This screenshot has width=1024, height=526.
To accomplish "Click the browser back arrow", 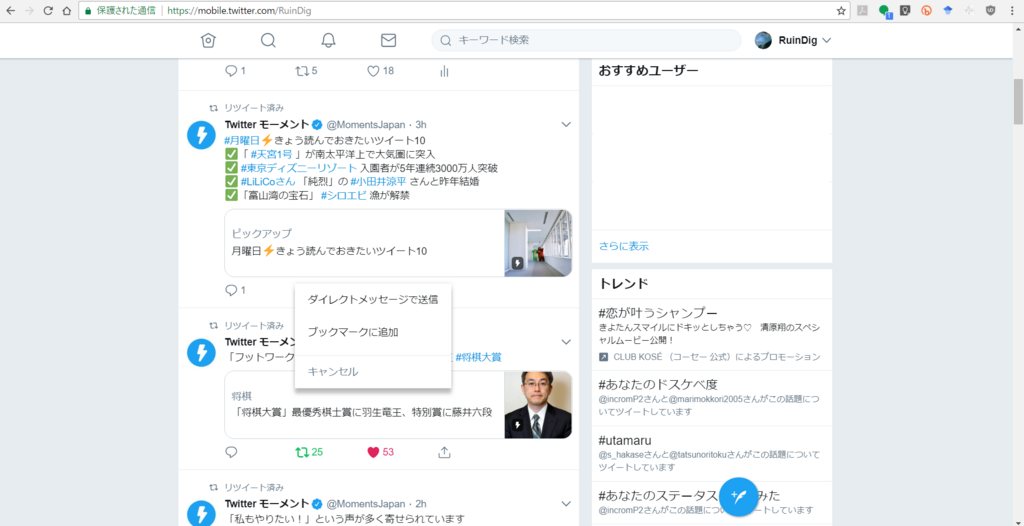I will [x=11, y=10].
